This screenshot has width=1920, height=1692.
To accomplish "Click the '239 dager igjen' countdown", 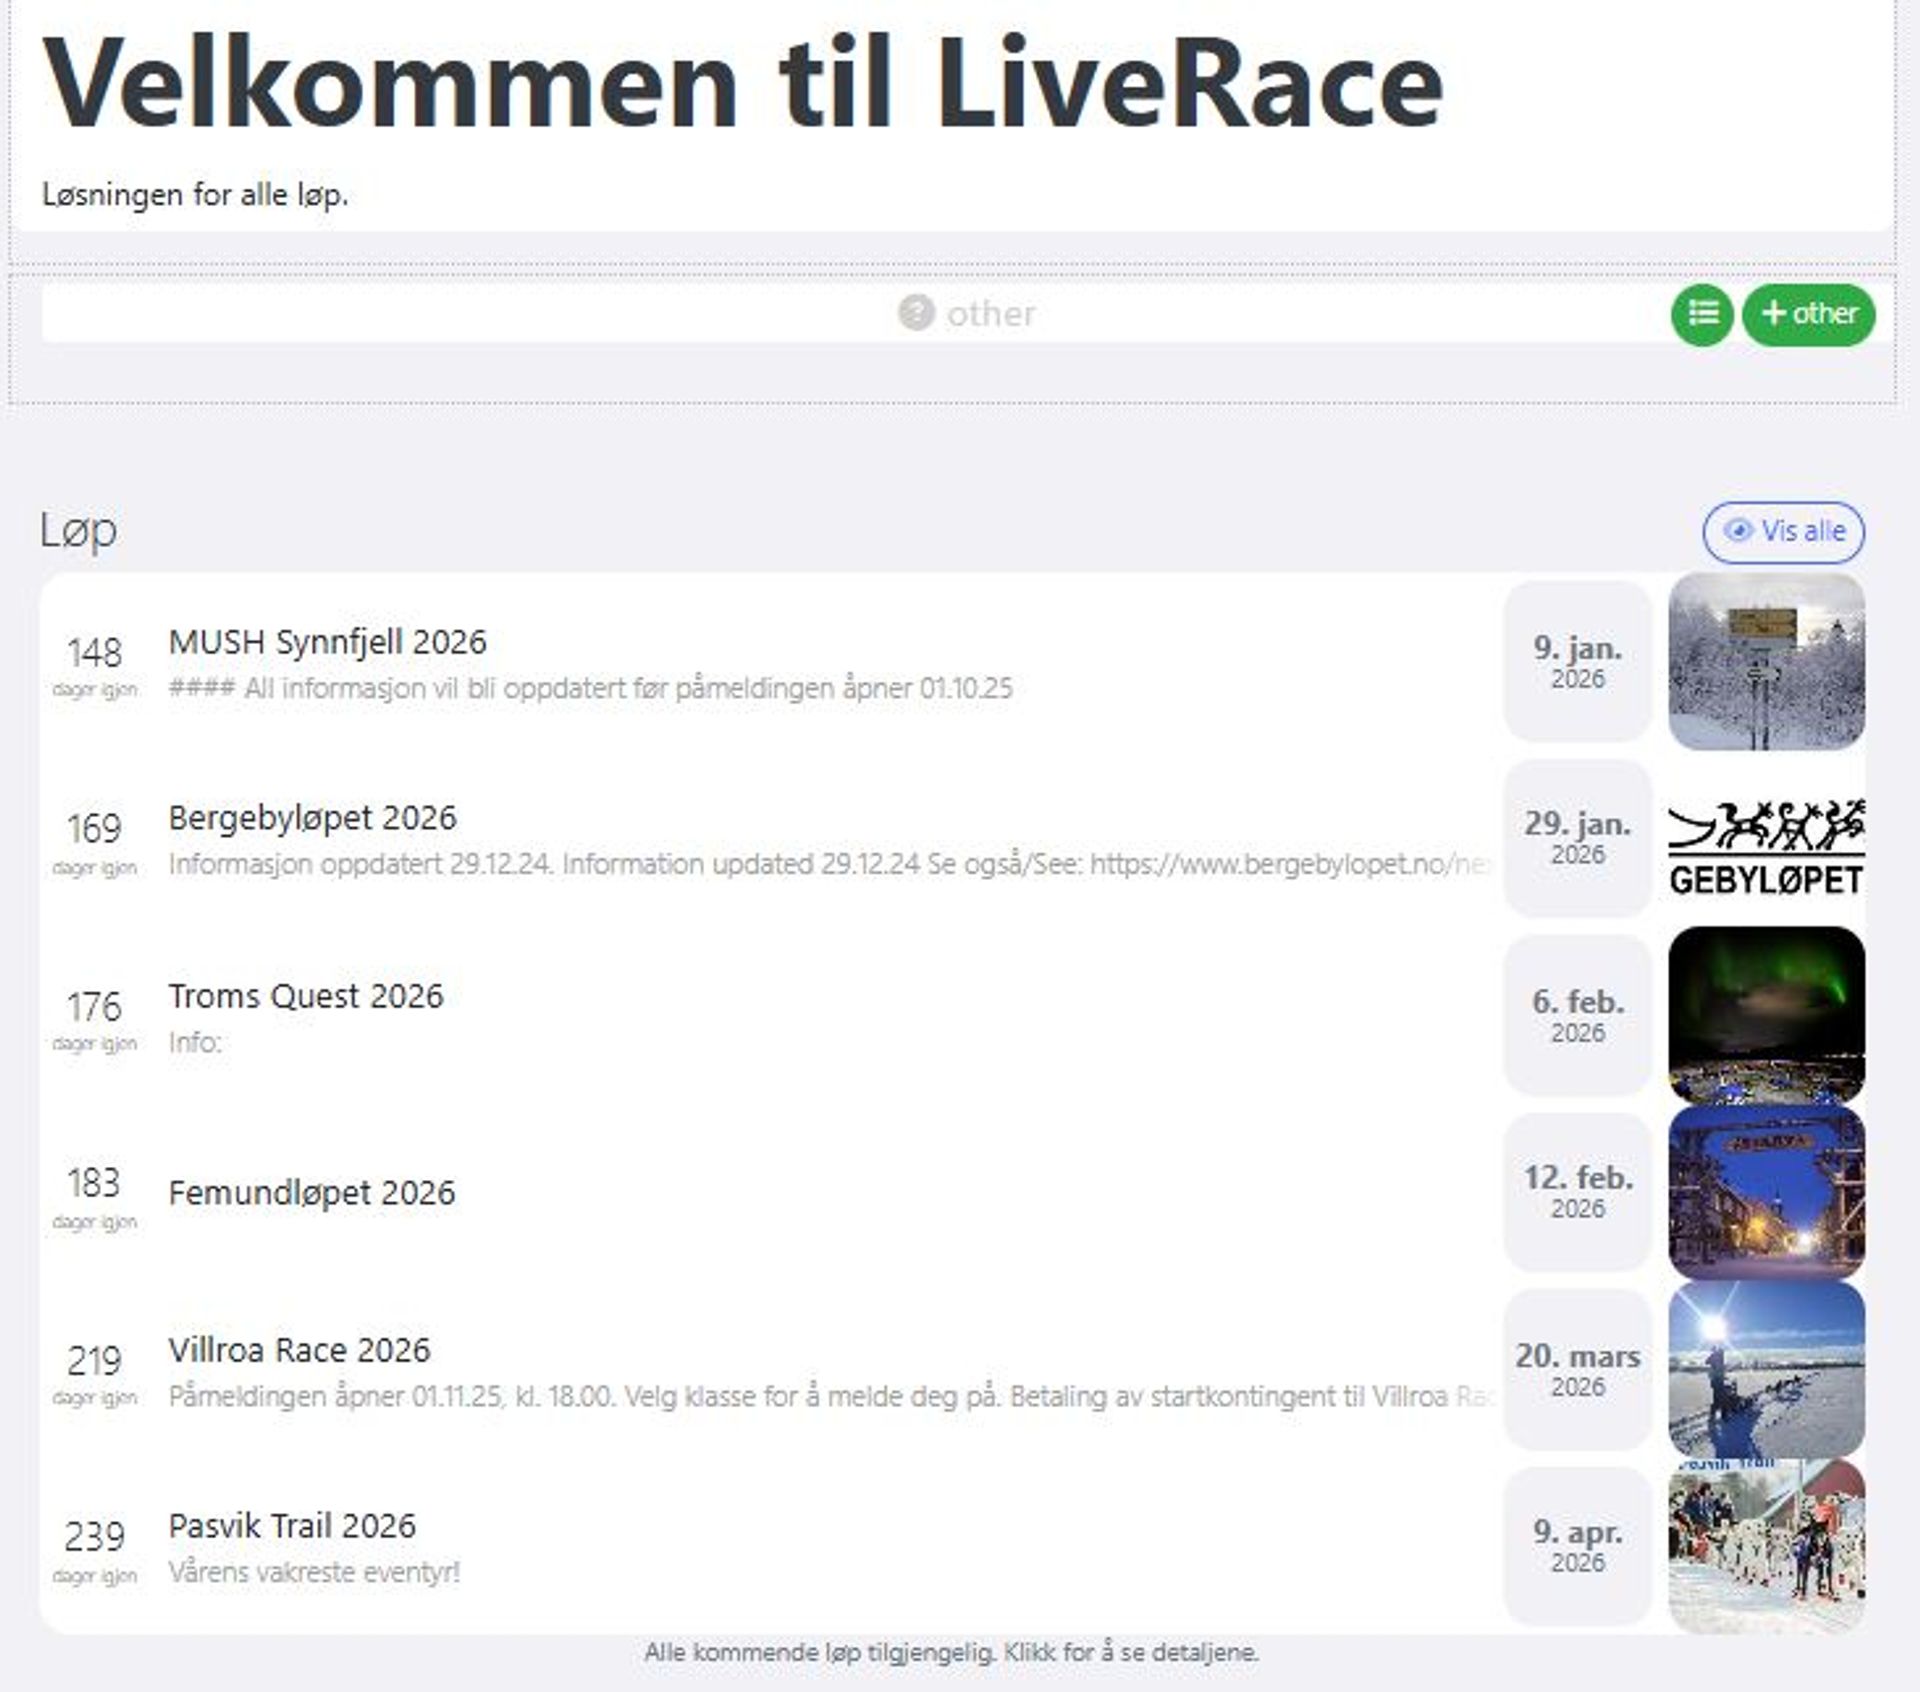I will (x=95, y=1550).
